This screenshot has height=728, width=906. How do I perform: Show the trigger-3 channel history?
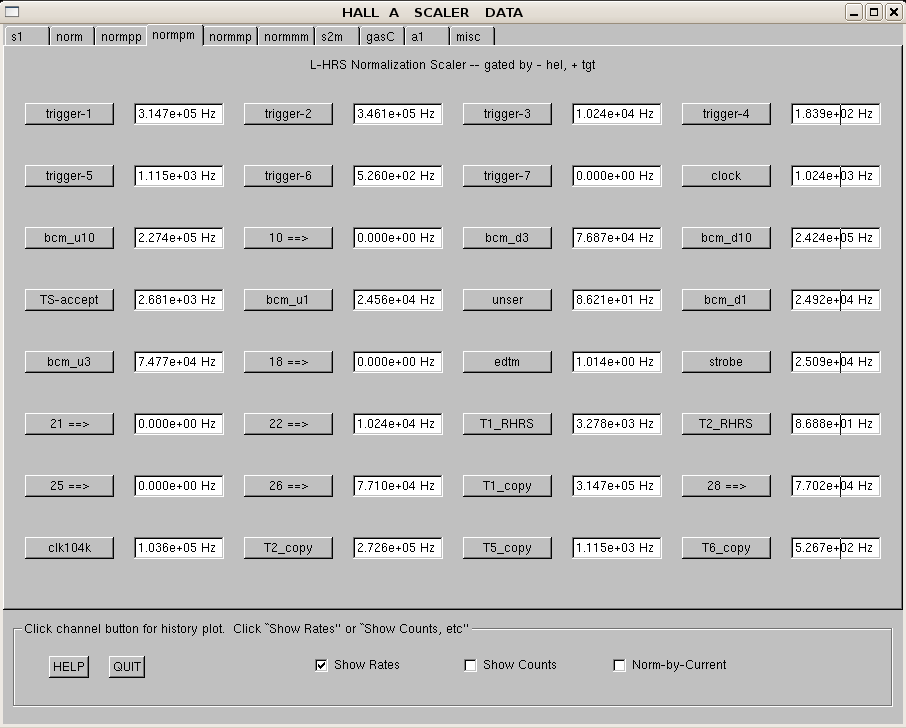pos(507,114)
